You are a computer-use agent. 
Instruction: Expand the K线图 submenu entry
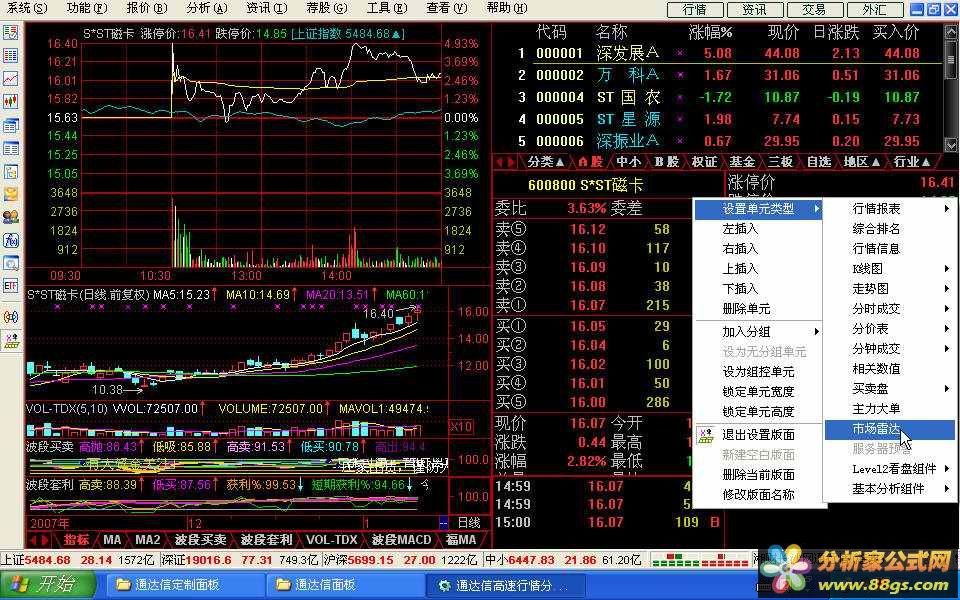coord(890,268)
